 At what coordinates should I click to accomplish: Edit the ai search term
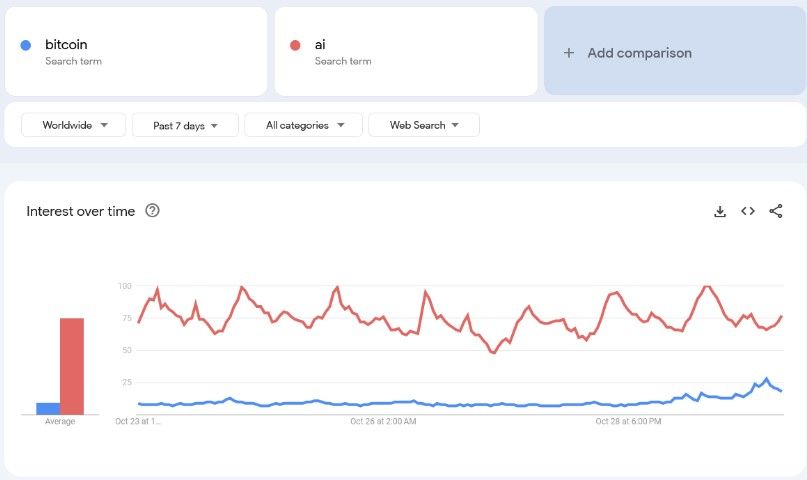(406, 51)
